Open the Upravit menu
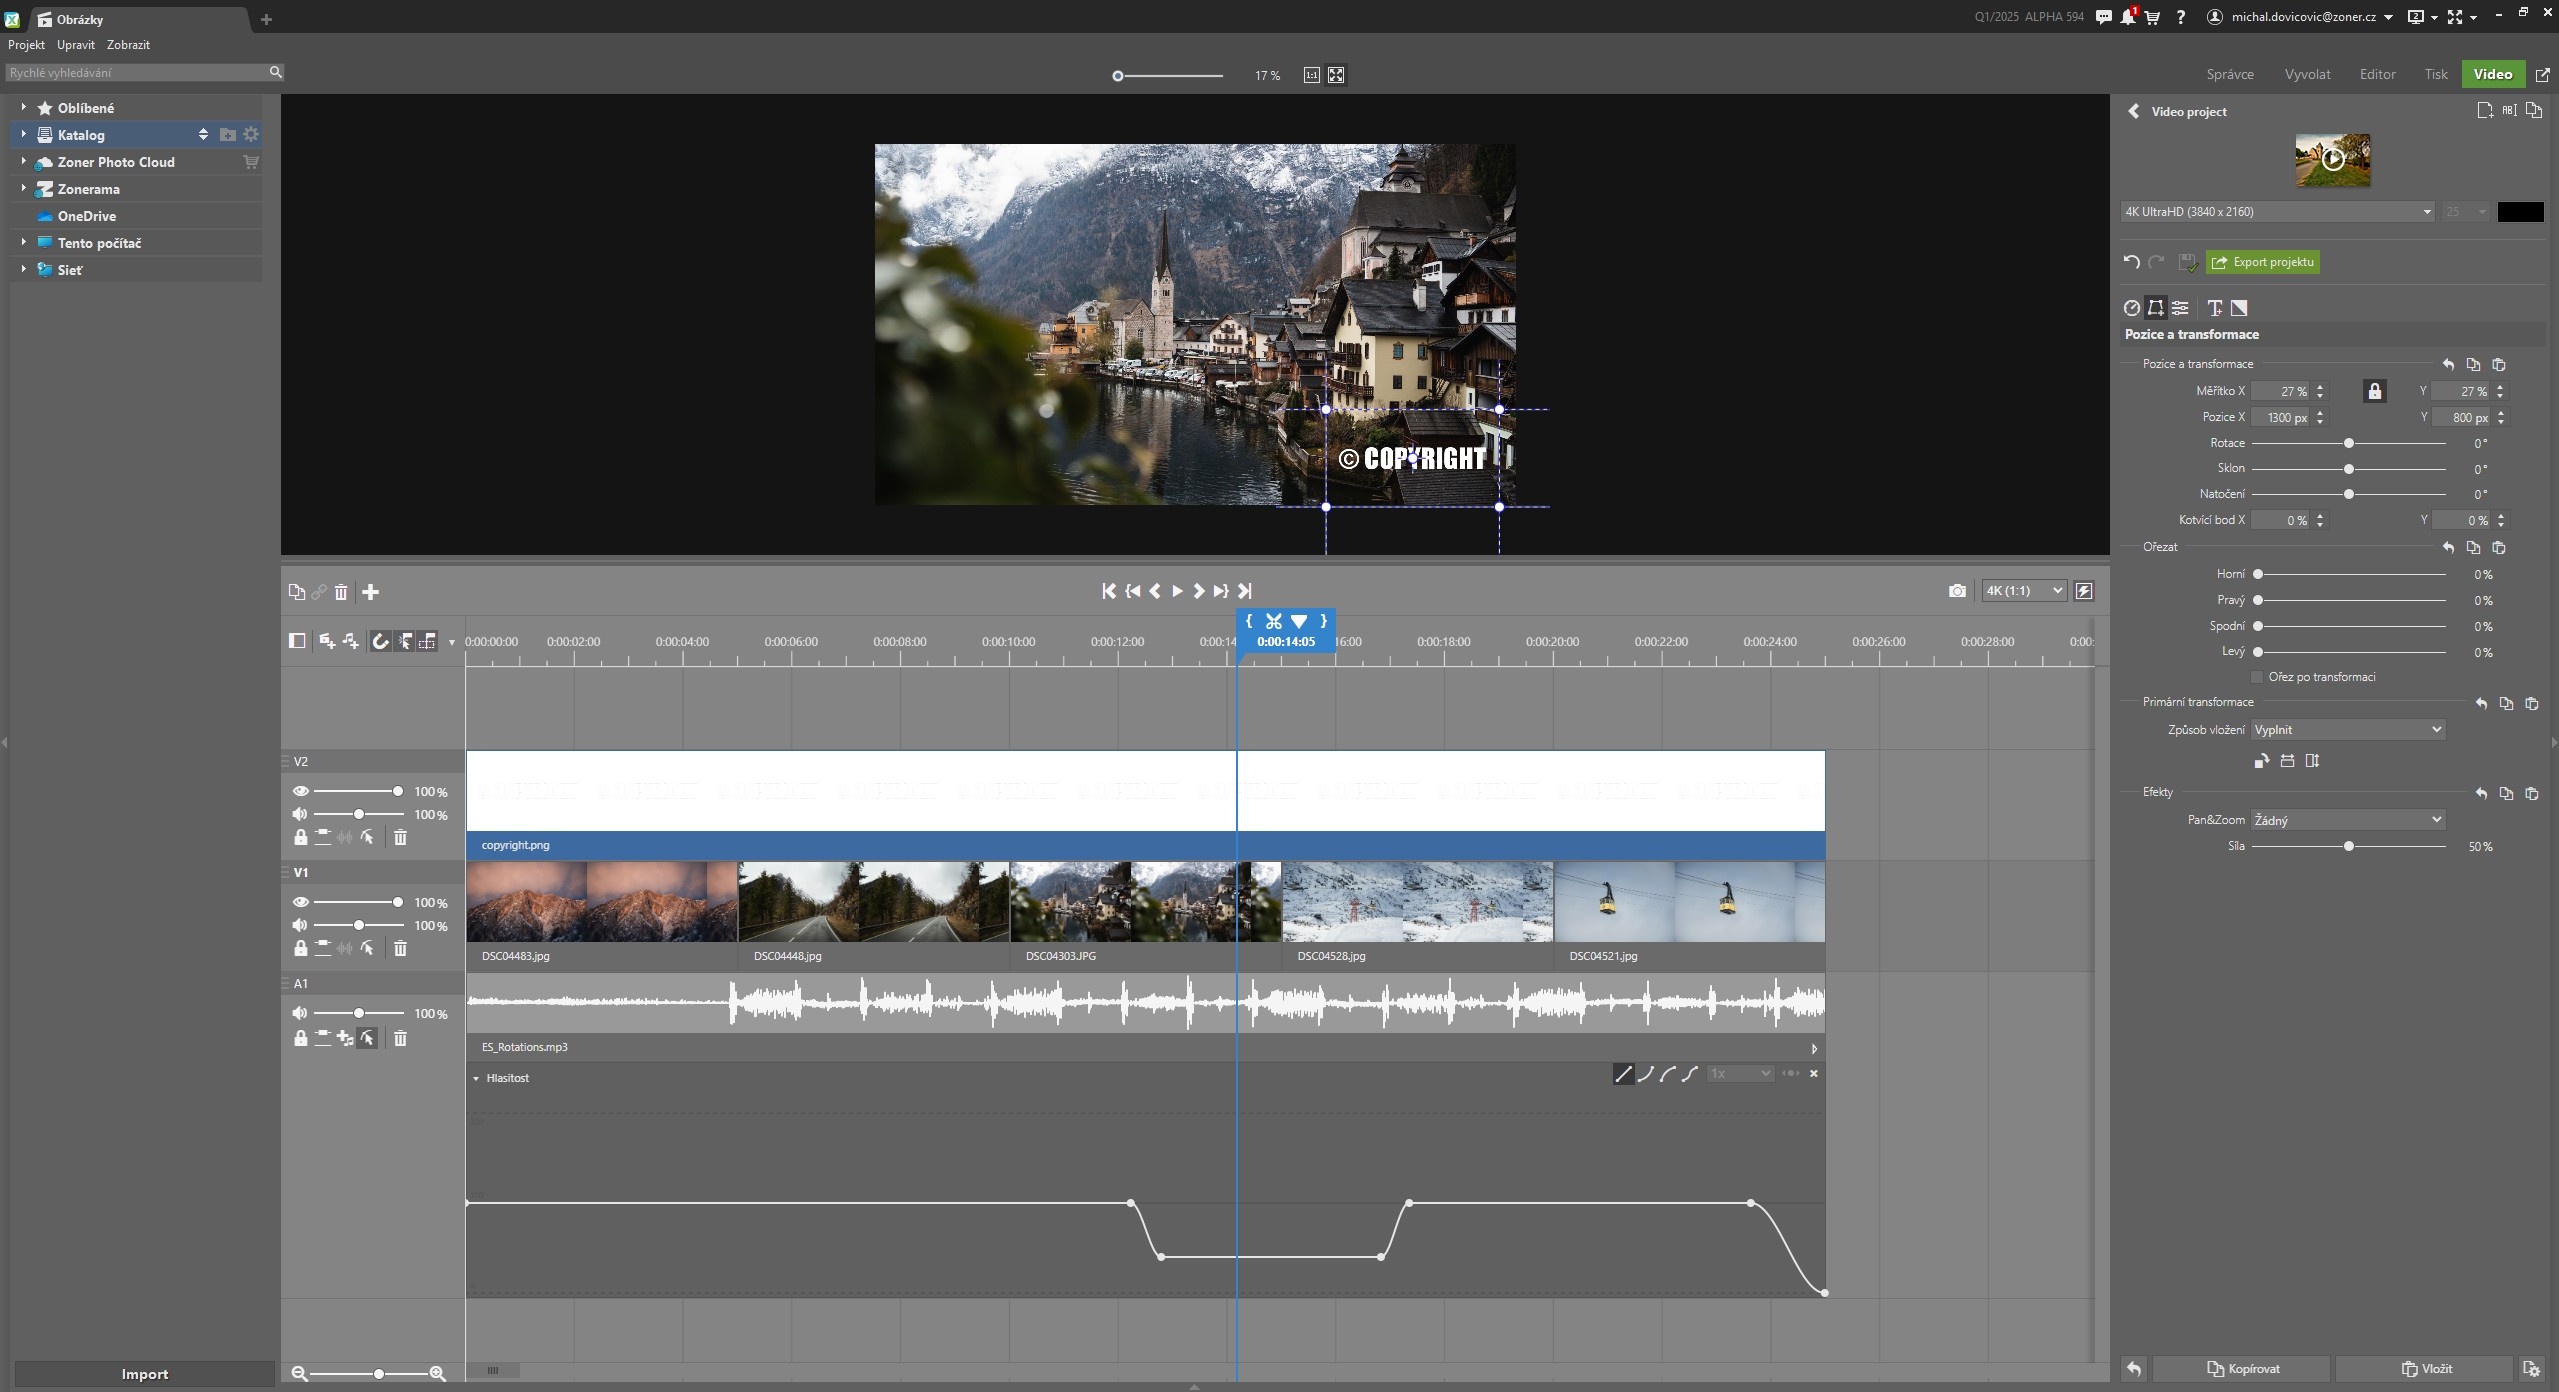 76,45
